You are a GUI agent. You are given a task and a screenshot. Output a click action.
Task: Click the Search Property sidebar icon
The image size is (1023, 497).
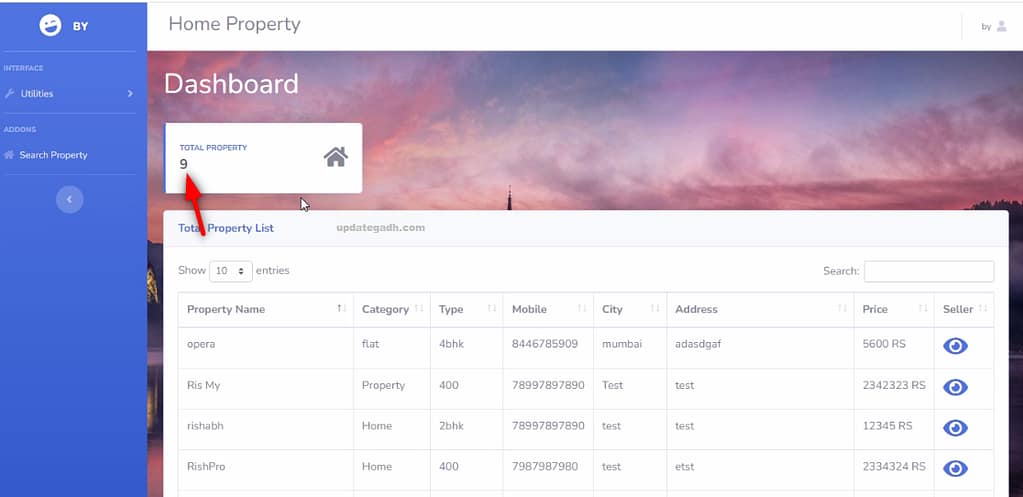click(x=10, y=155)
